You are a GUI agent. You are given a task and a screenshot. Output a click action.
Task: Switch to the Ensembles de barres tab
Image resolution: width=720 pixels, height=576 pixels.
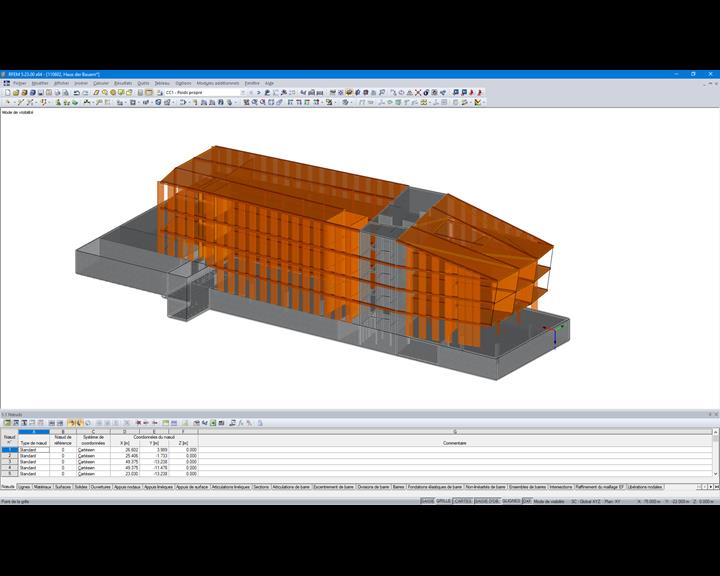tap(528, 486)
